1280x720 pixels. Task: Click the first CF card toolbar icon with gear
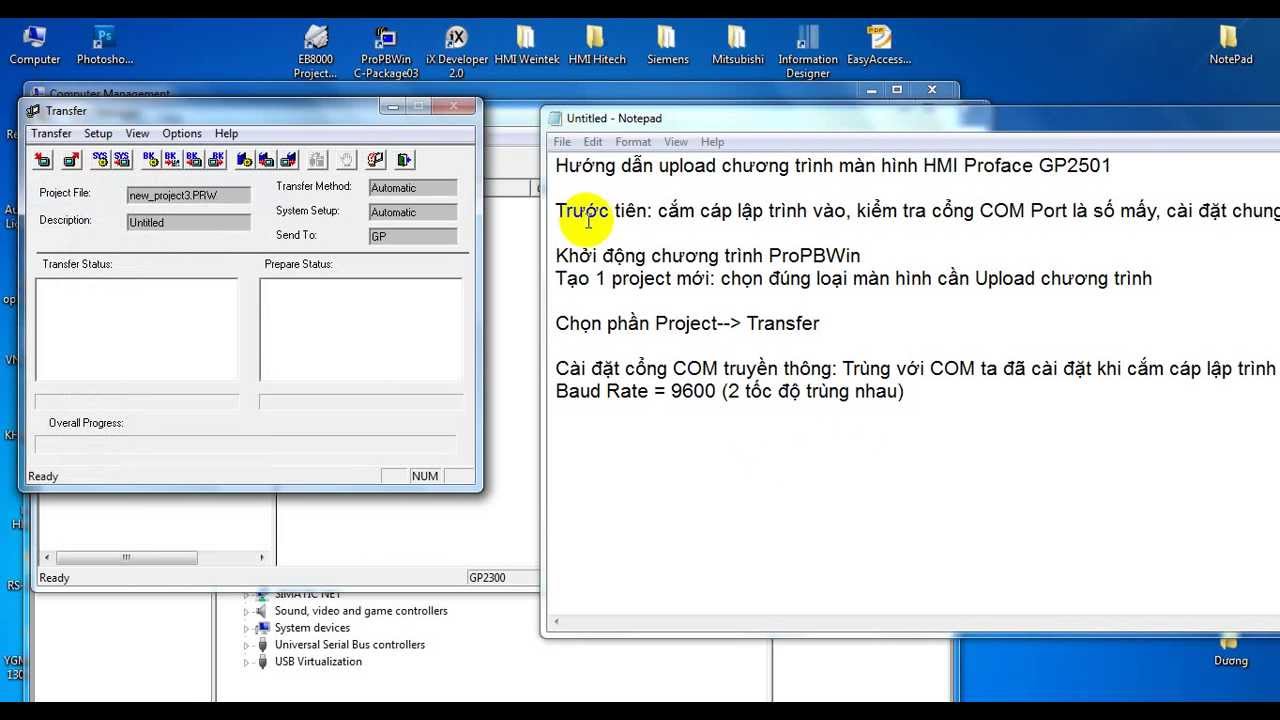pos(245,160)
